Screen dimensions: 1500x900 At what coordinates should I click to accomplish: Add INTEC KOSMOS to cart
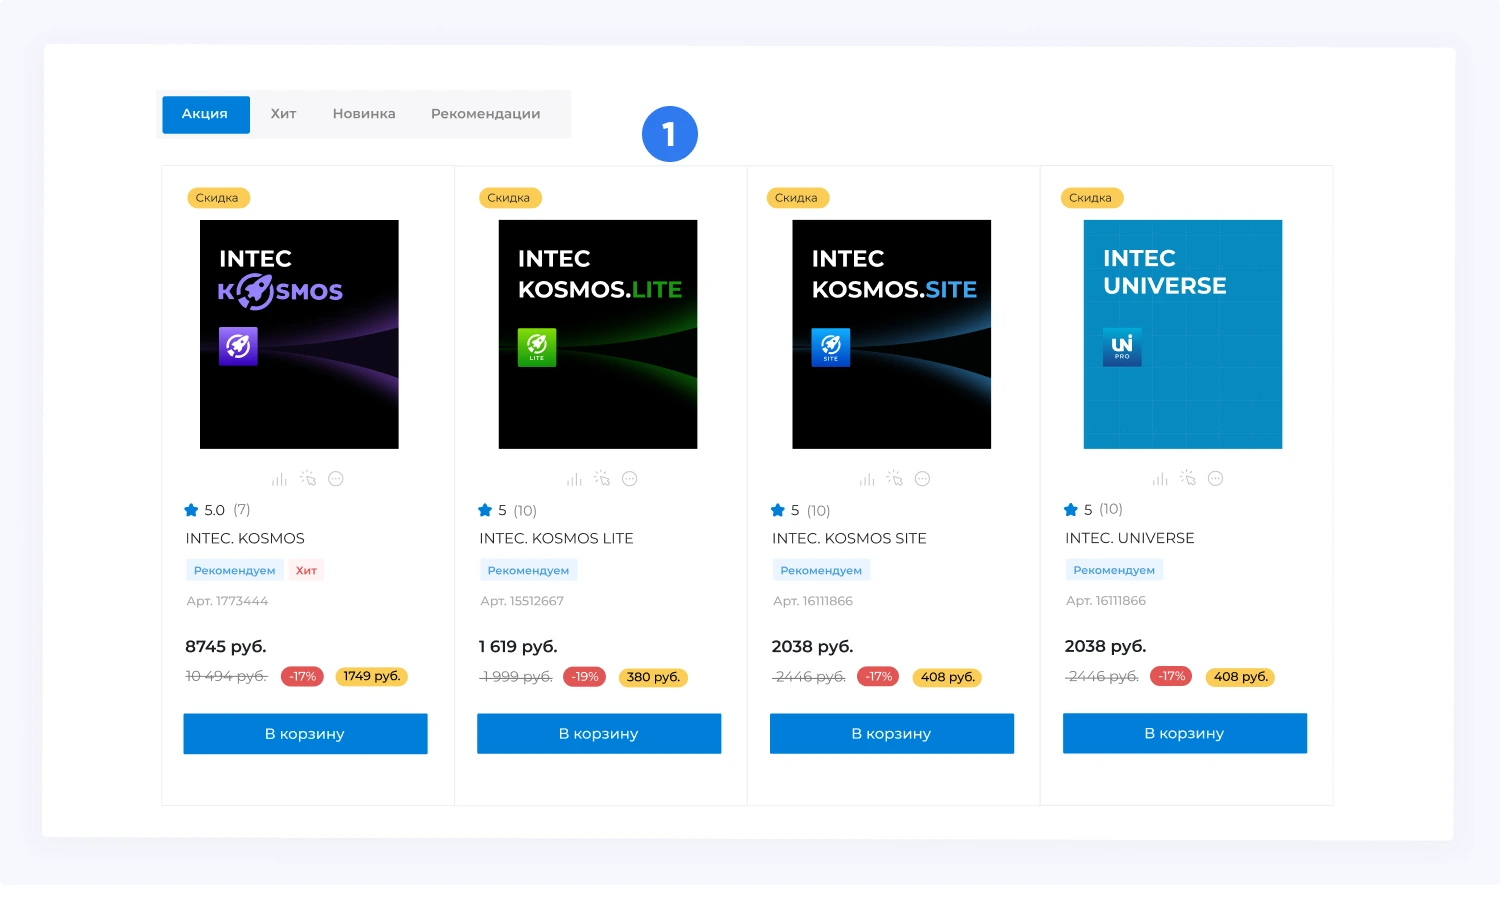tap(305, 733)
